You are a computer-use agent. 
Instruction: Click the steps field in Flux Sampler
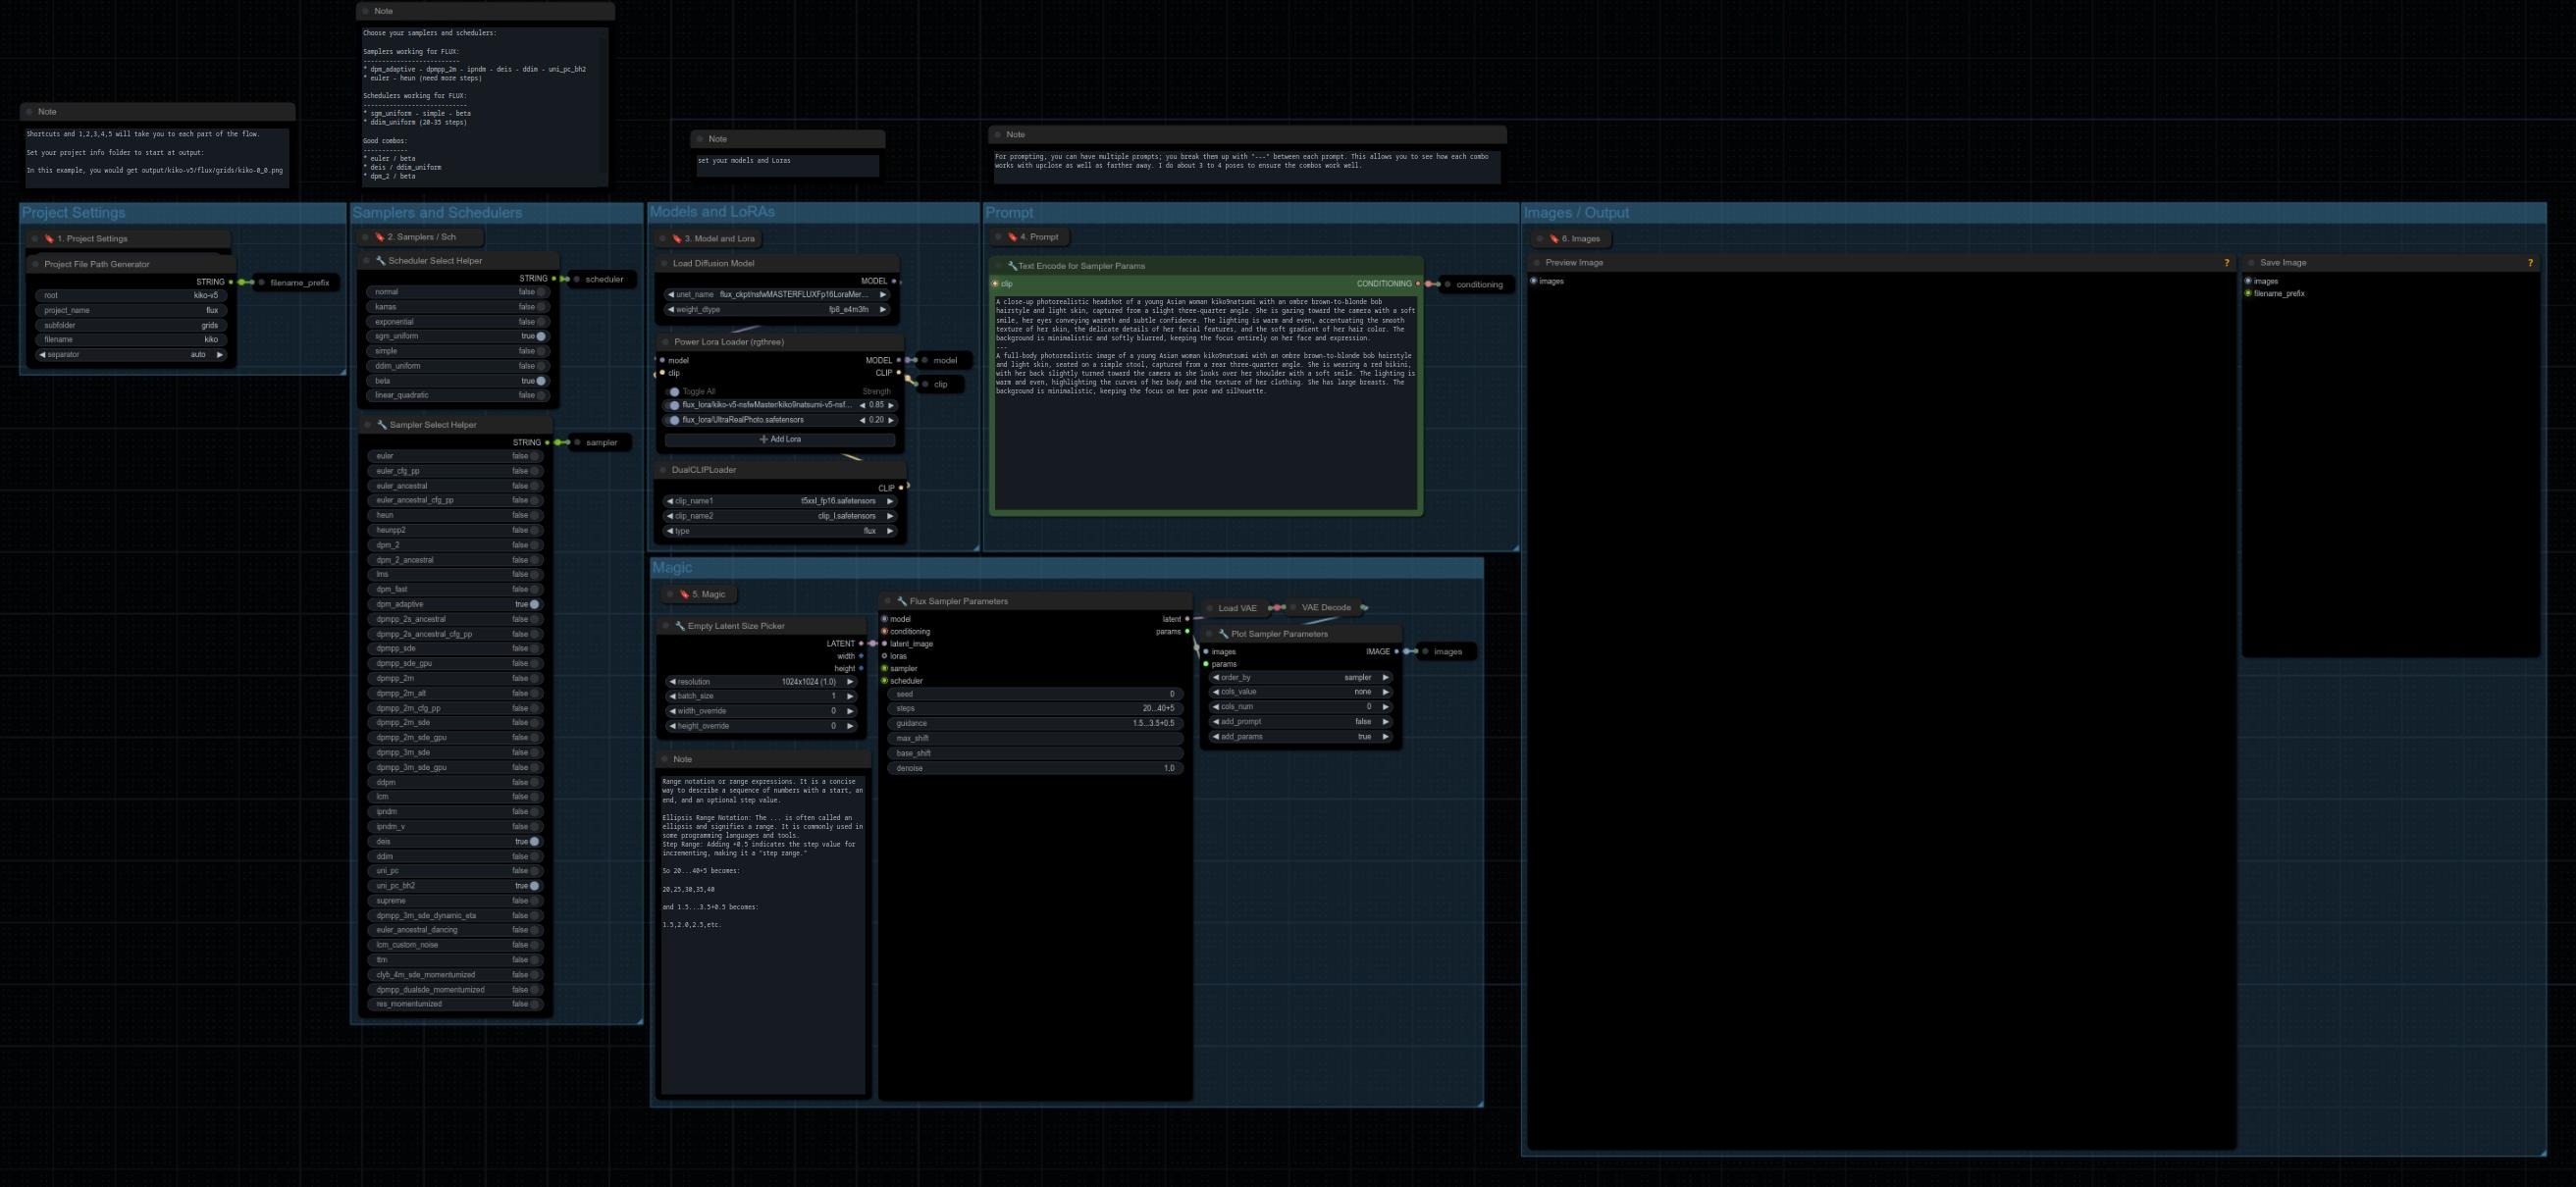tap(1035, 708)
